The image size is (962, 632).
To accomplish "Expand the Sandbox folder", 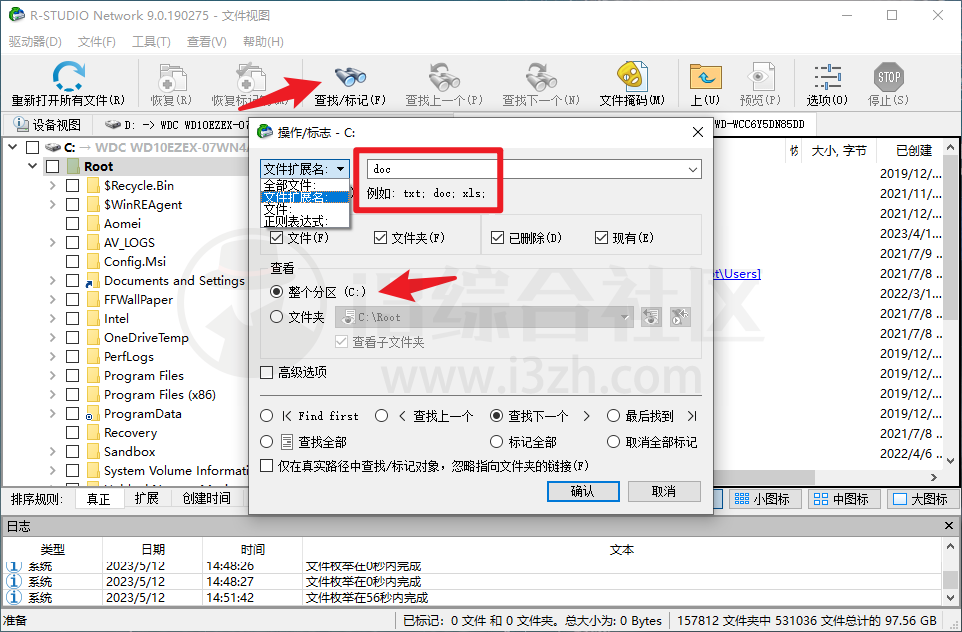I will coord(53,452).
